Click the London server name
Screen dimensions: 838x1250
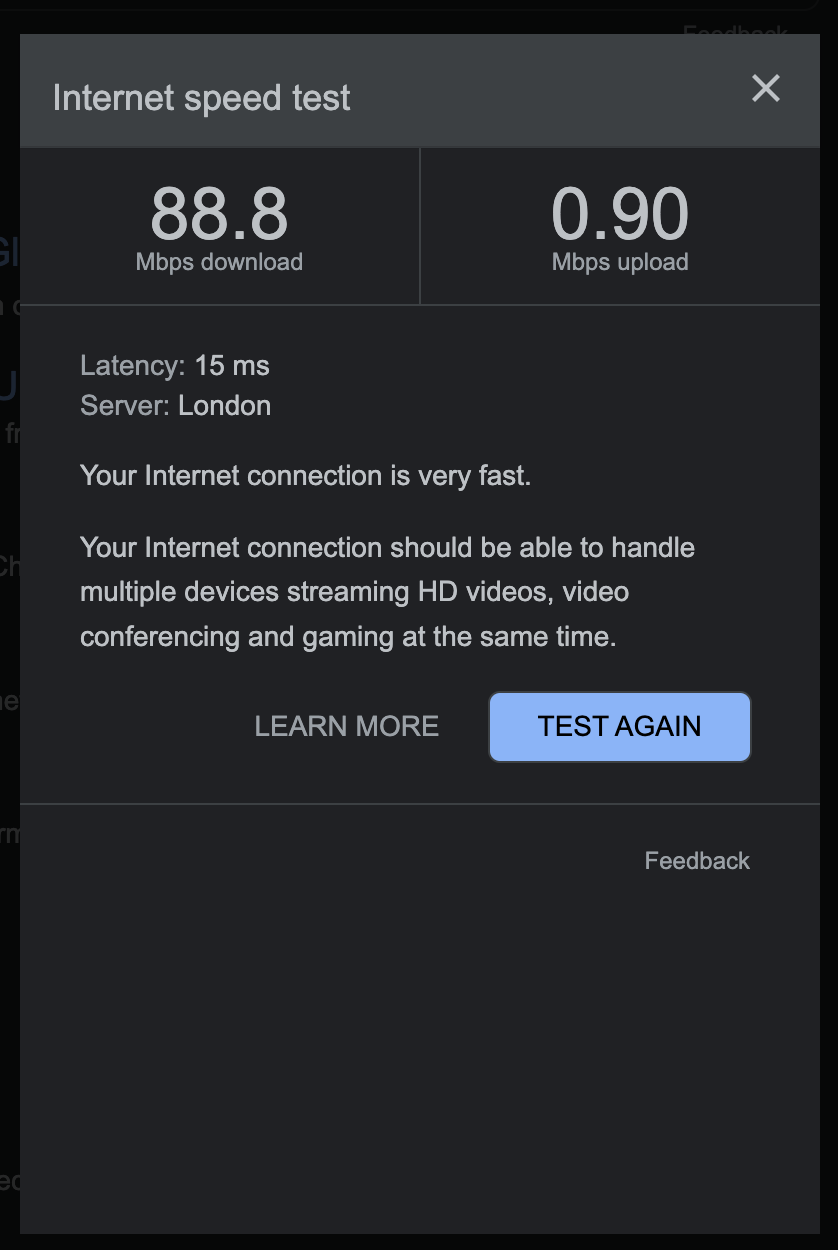tap(224, 405)
